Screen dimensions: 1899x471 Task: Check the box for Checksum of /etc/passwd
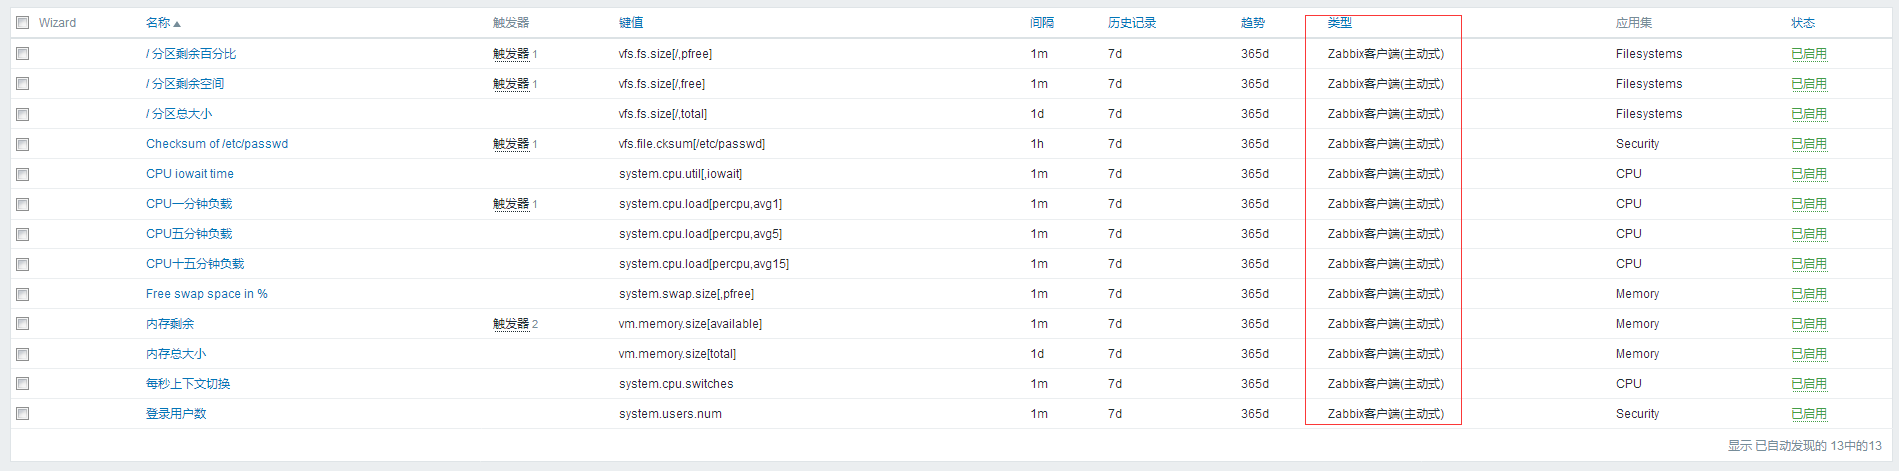(23, 144)
